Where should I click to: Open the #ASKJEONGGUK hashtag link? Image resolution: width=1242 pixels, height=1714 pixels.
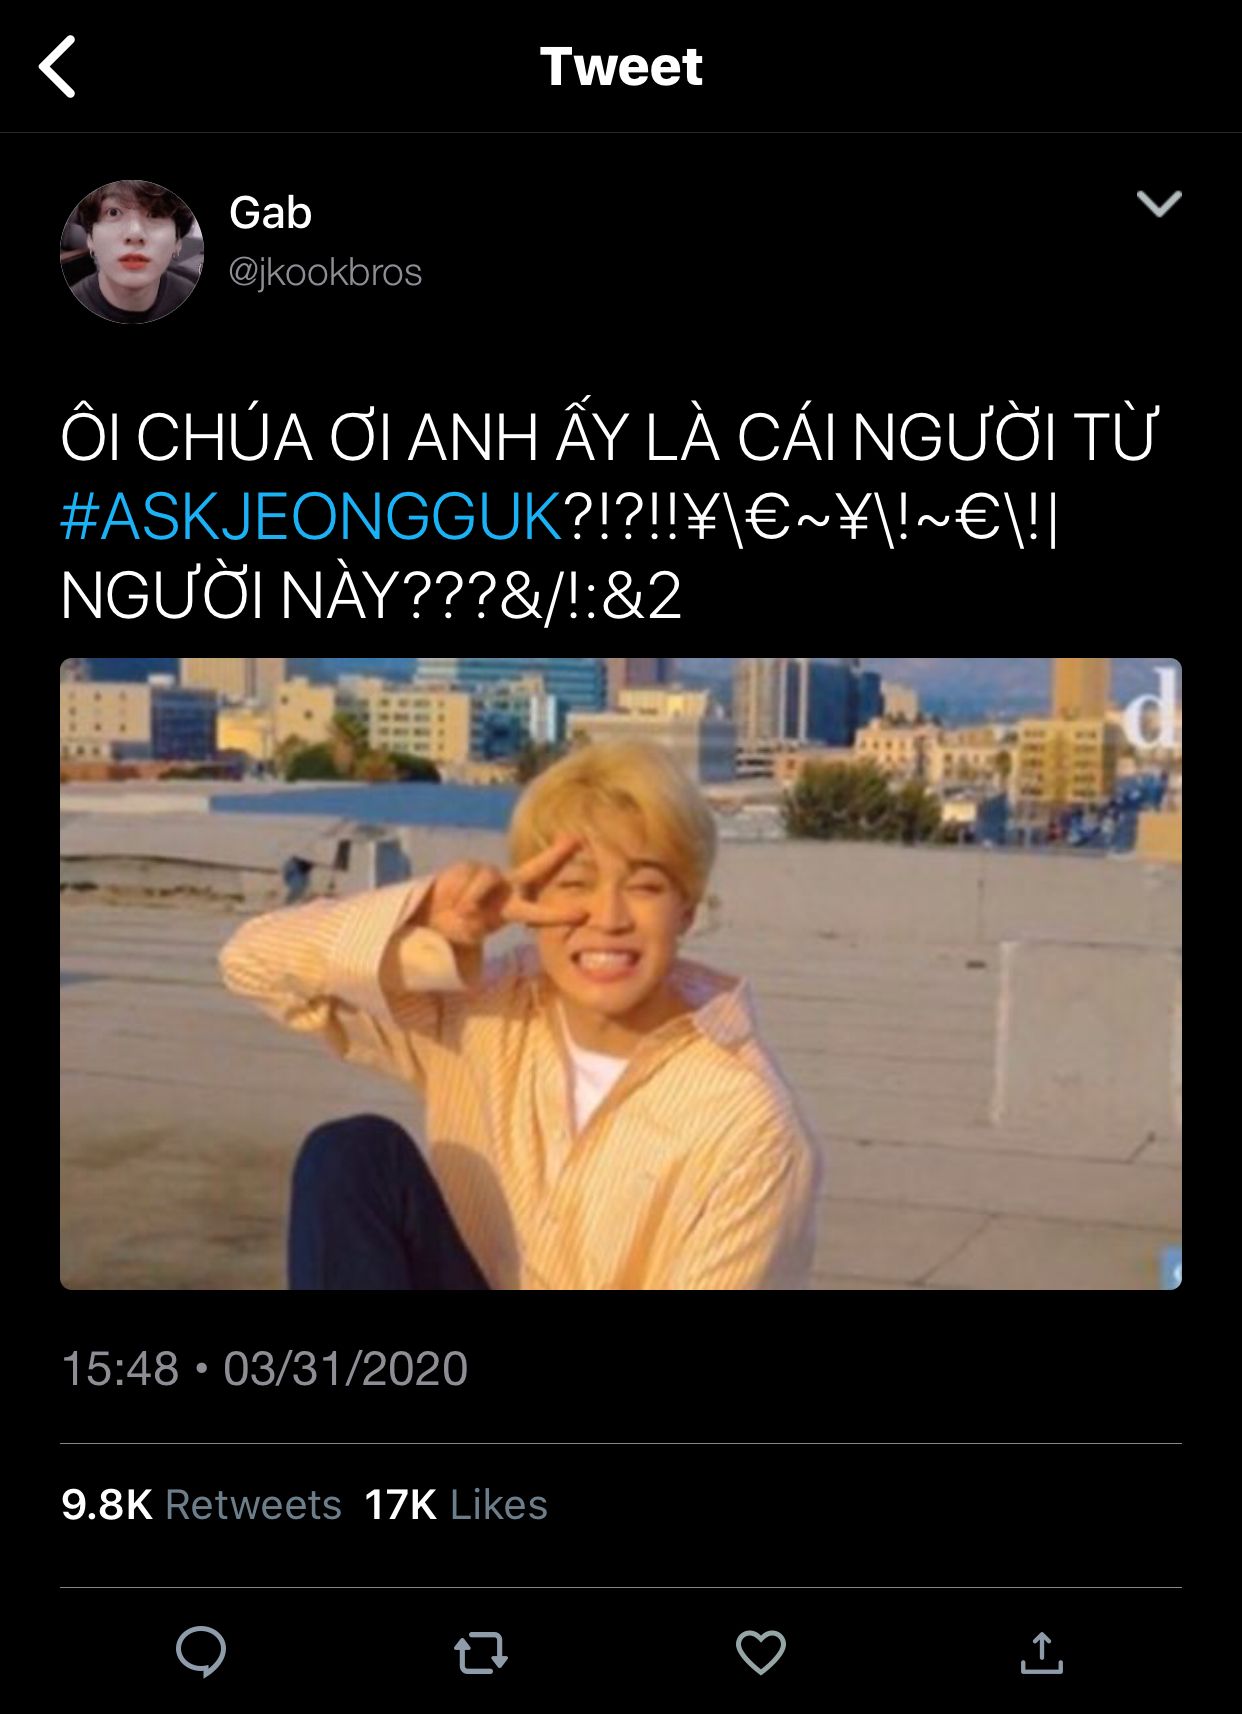[311, 517]
